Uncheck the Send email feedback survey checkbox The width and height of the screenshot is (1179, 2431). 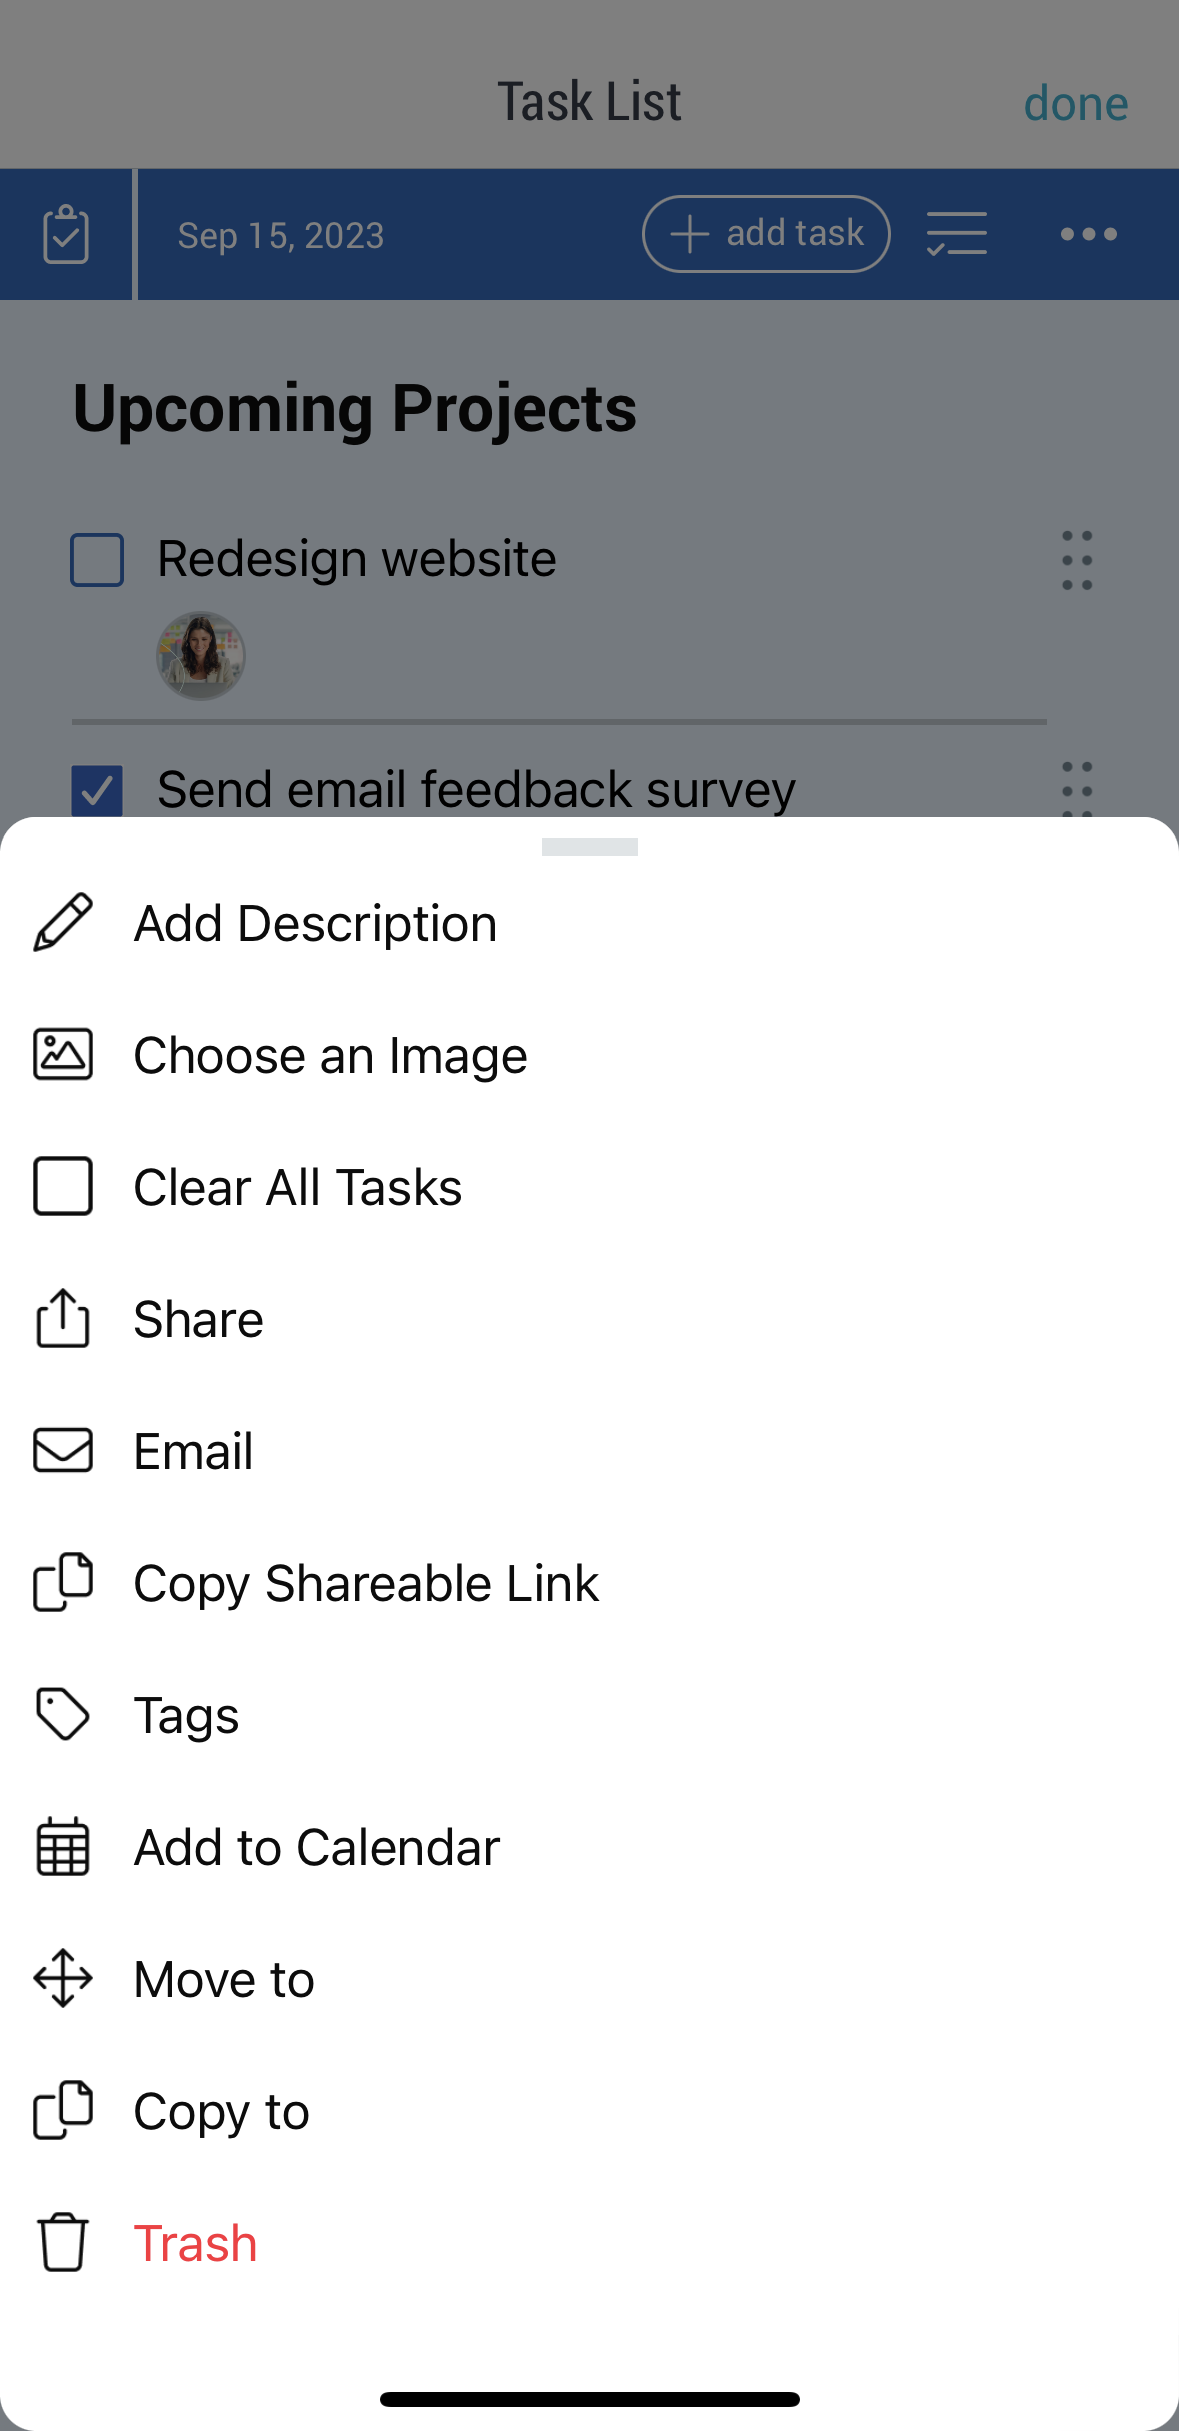(x=97, y=790)
